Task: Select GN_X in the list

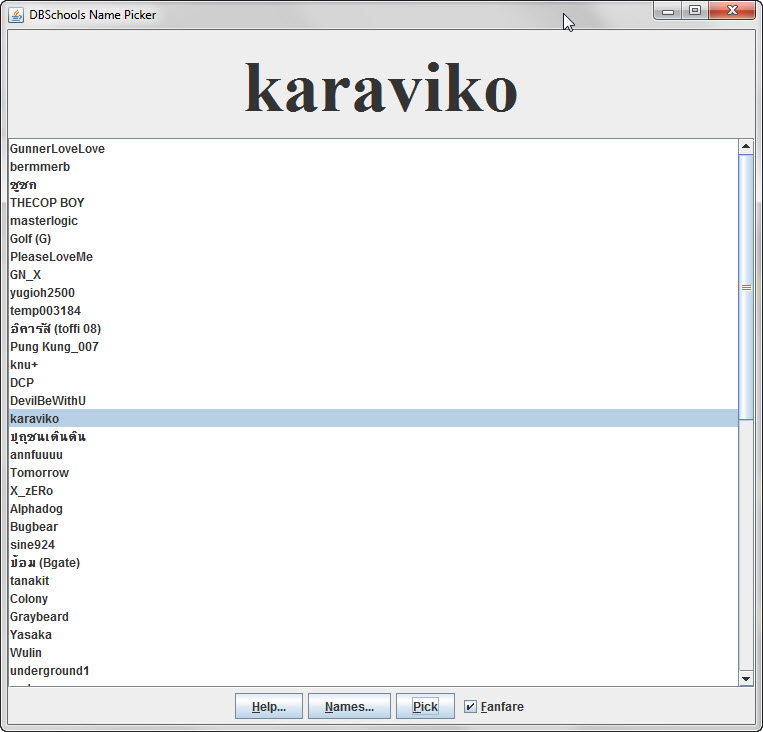Action: pos(373,275)
